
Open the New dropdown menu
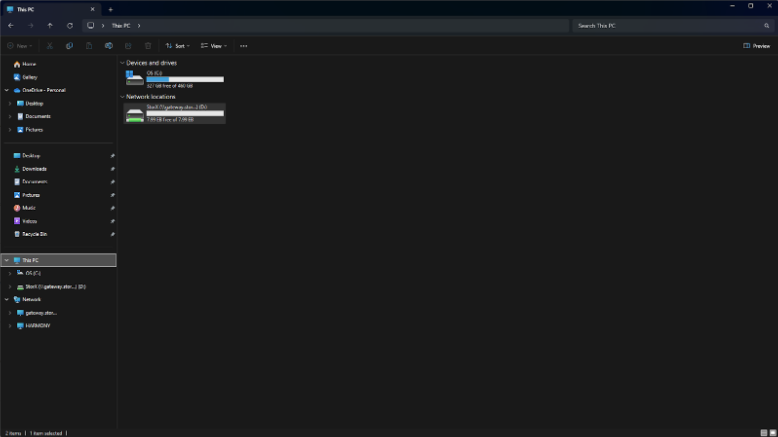(20, 46)
